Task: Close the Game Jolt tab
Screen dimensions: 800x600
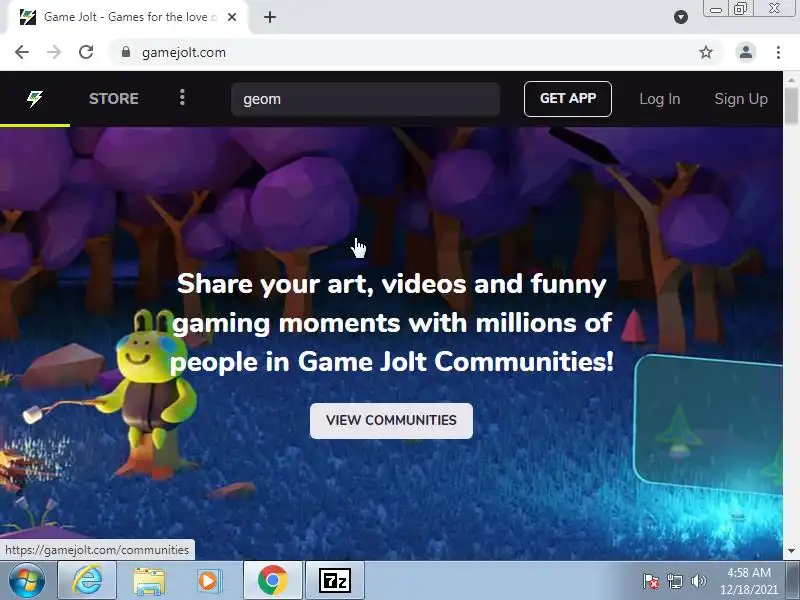Action: coord(232,17)
